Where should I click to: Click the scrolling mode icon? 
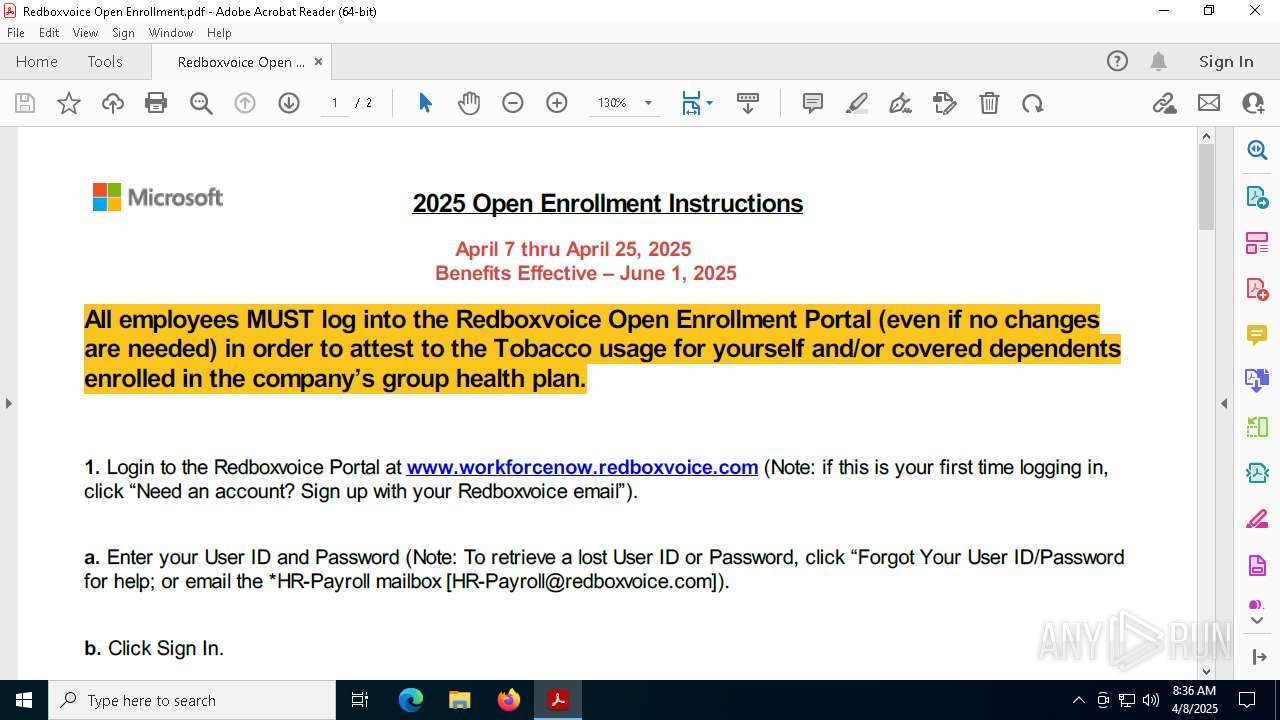pos(748,103)
